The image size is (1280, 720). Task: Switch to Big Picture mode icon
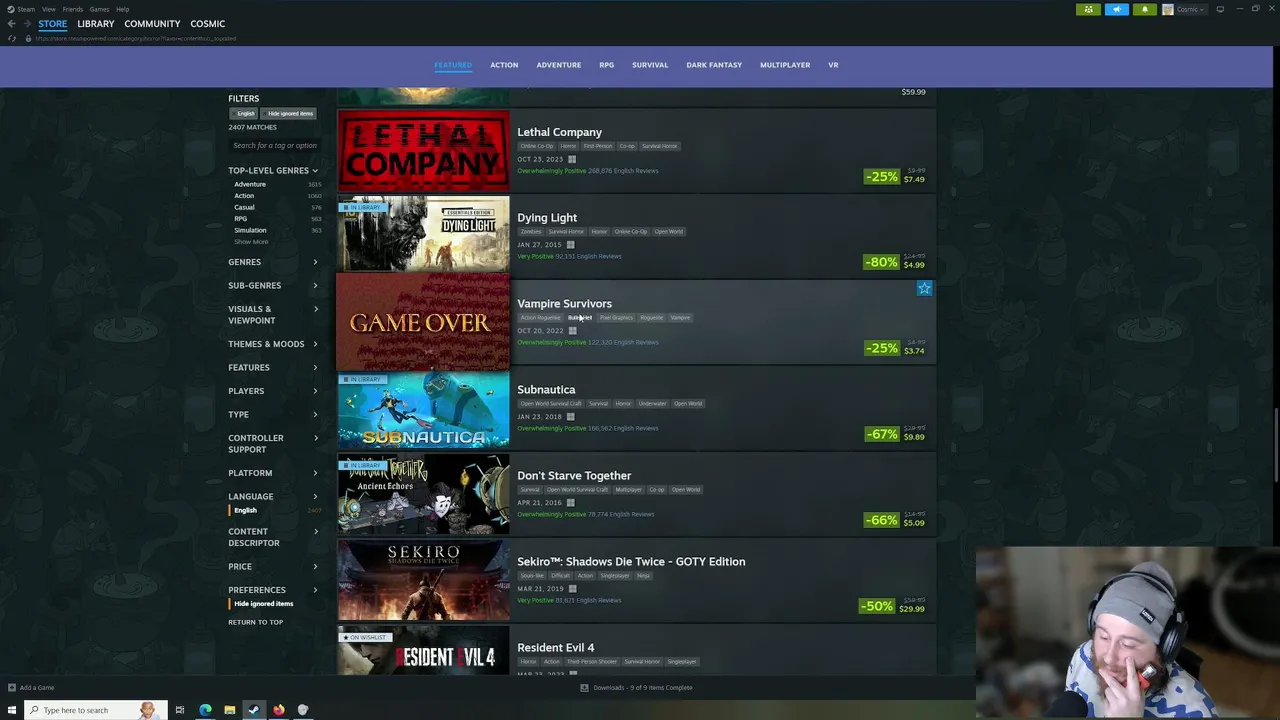[x=1220, y=9]
